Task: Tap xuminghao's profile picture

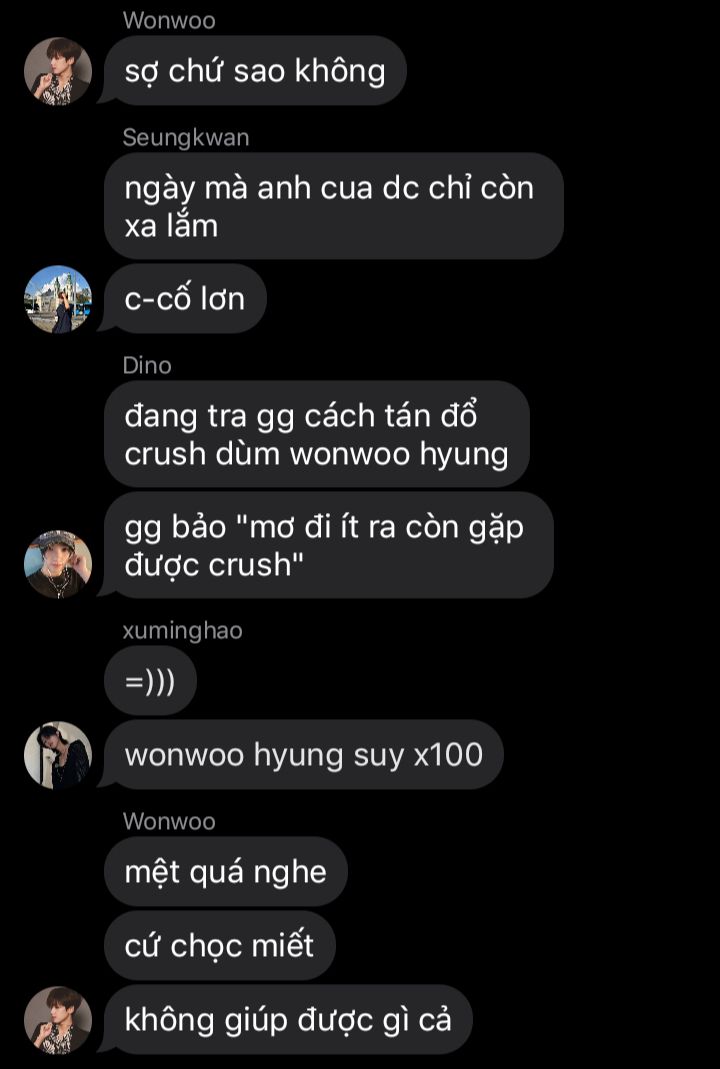Action: (58, 755)
